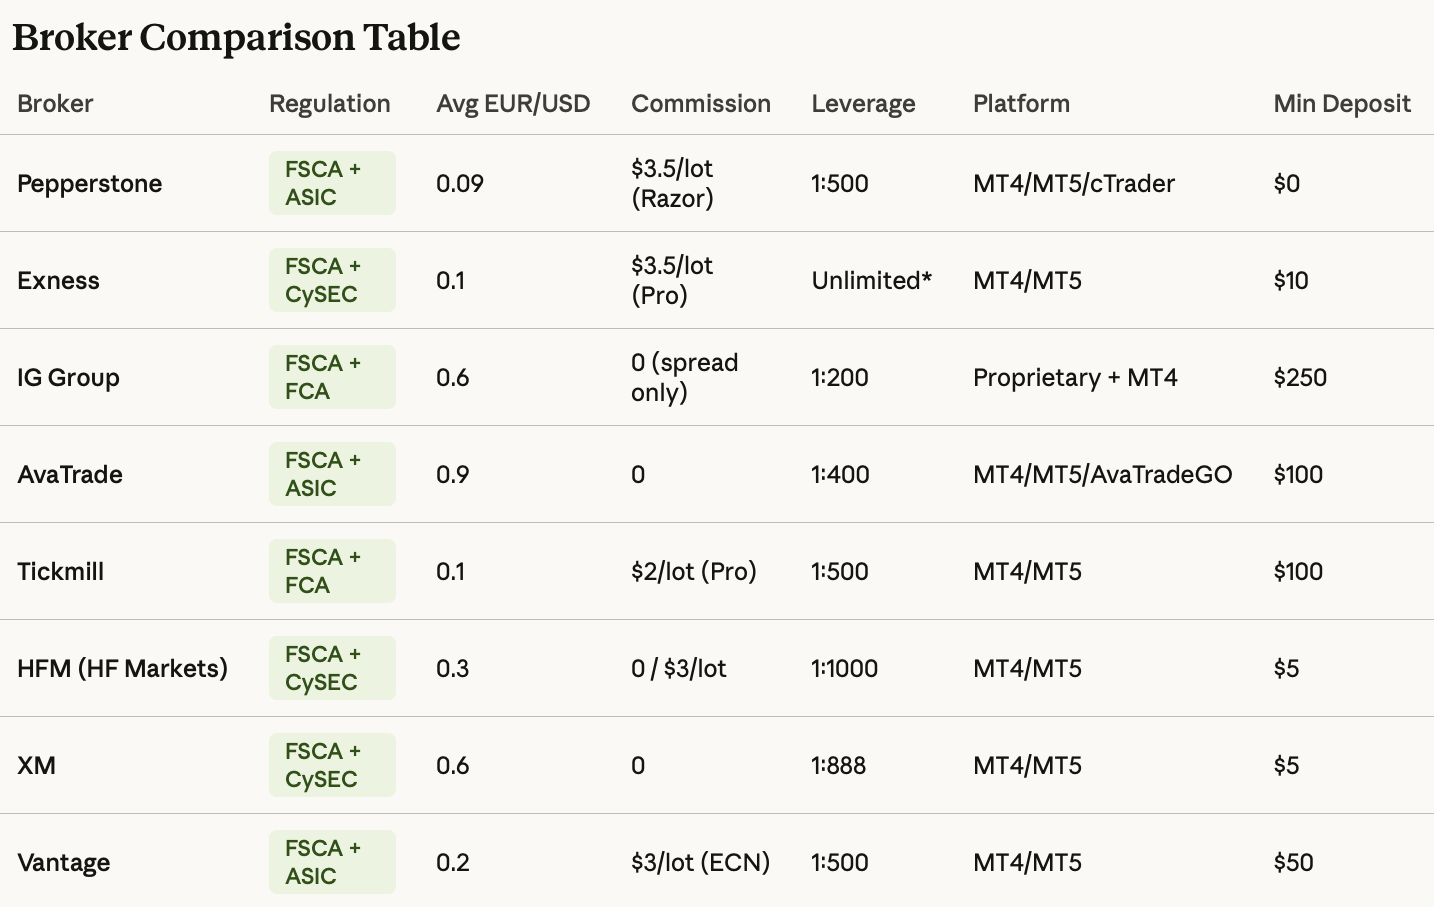Select the "0" commission in AvaTrade row
1434x907 pixels.
[638, 475]
